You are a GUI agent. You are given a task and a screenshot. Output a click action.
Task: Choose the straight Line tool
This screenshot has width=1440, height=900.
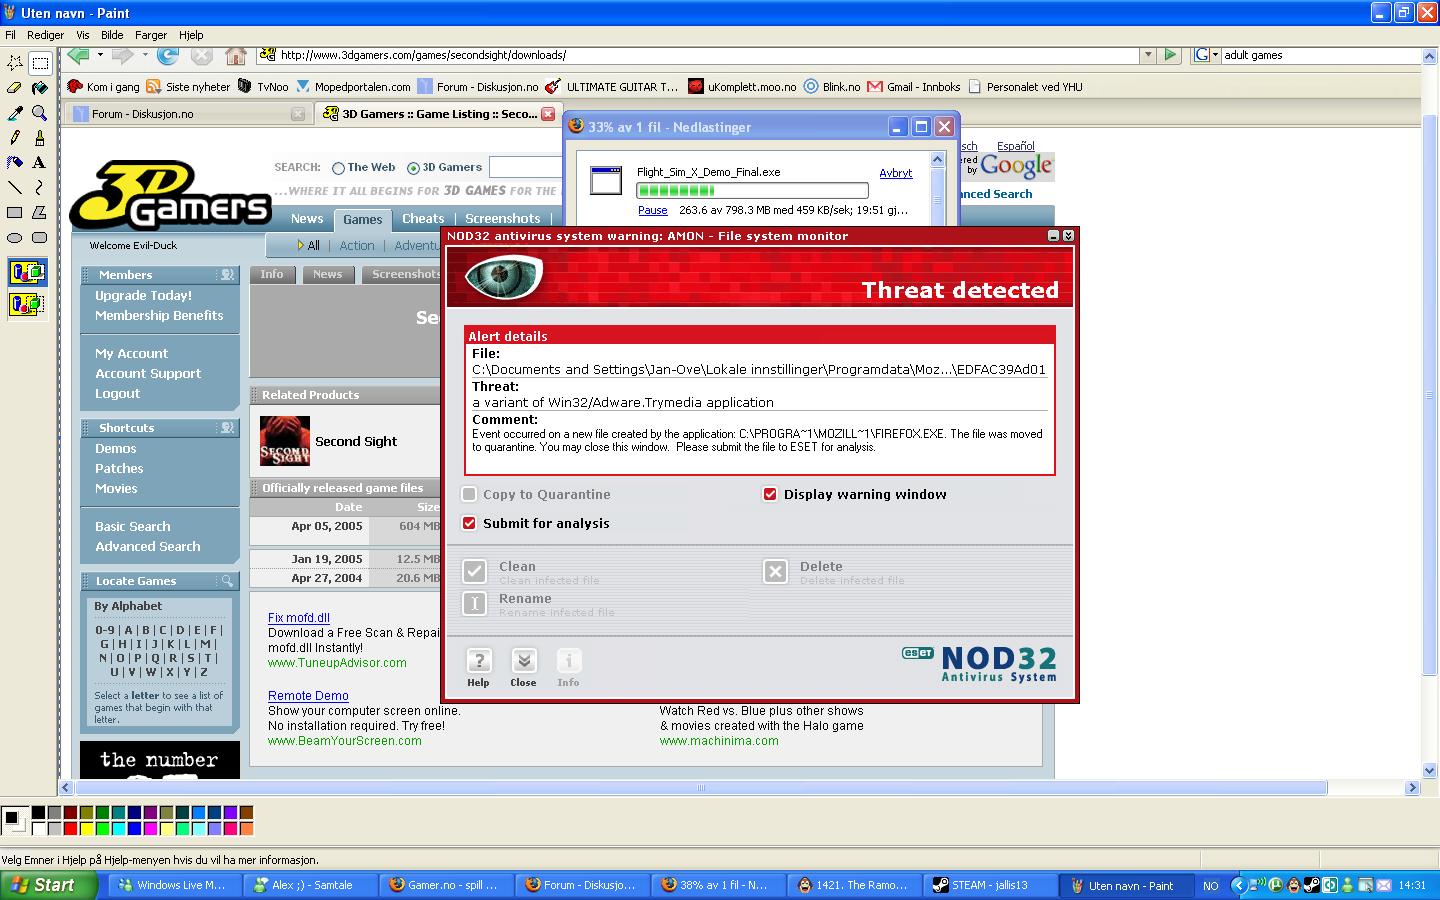pyautogui.click(x=15, y=187)
